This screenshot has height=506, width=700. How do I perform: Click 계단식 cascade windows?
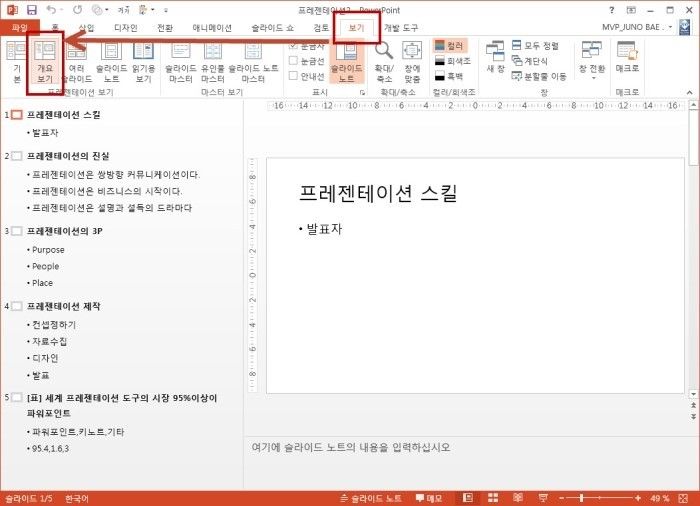click(529, 61)
